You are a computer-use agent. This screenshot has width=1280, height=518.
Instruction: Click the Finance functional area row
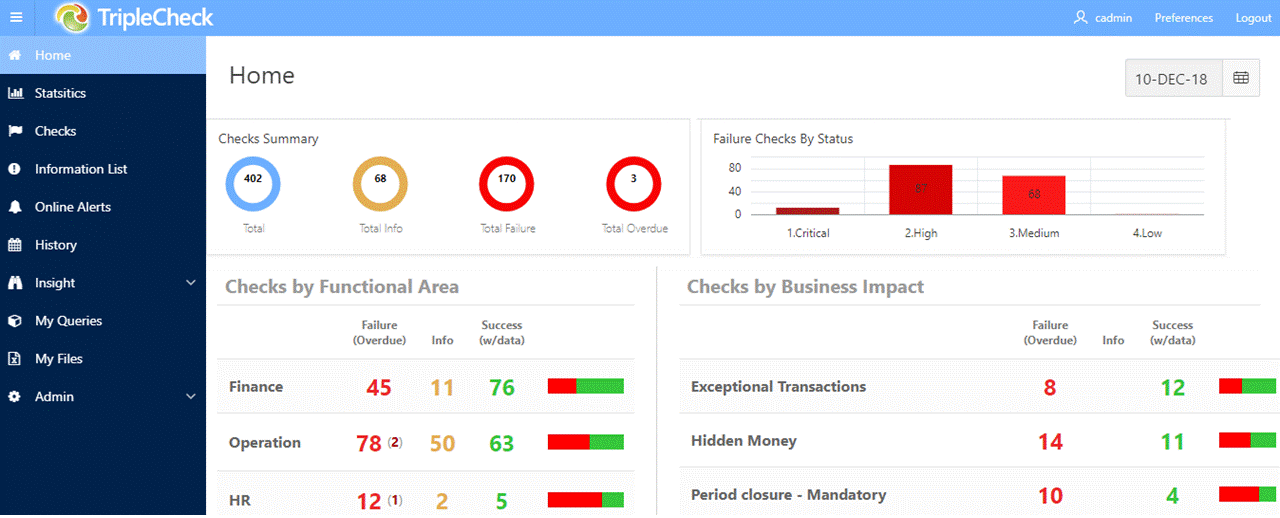pyautogui.click(x=426, y=387)
